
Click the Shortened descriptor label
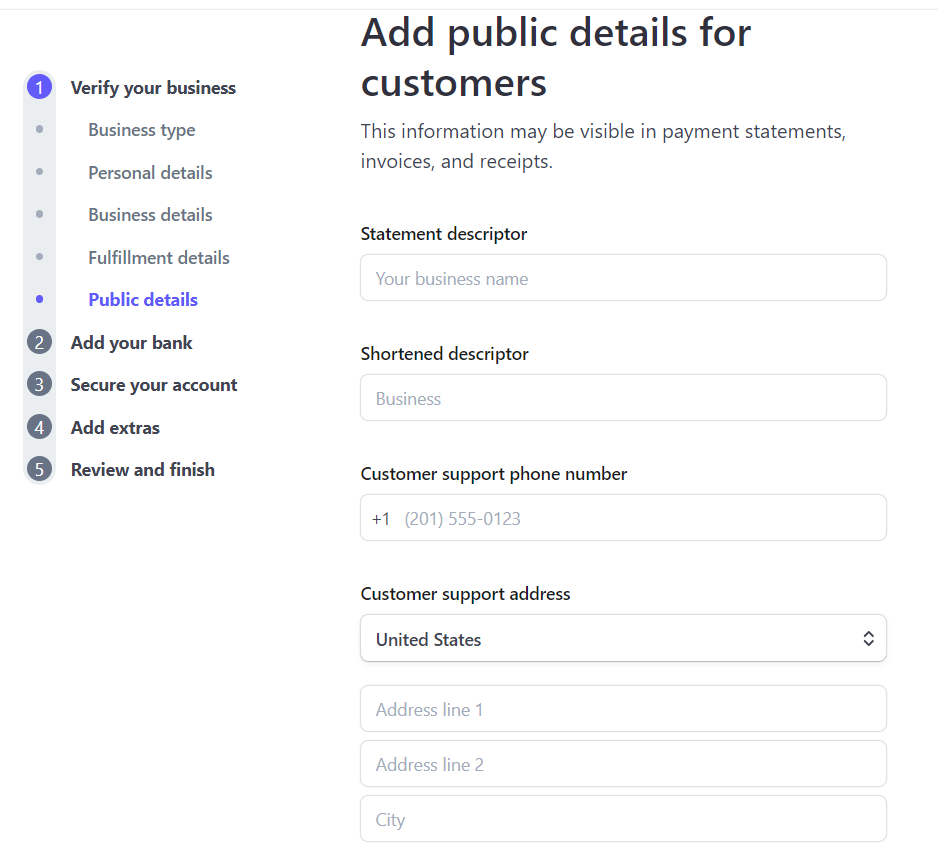pyautogui.click(x=444, y=354)
